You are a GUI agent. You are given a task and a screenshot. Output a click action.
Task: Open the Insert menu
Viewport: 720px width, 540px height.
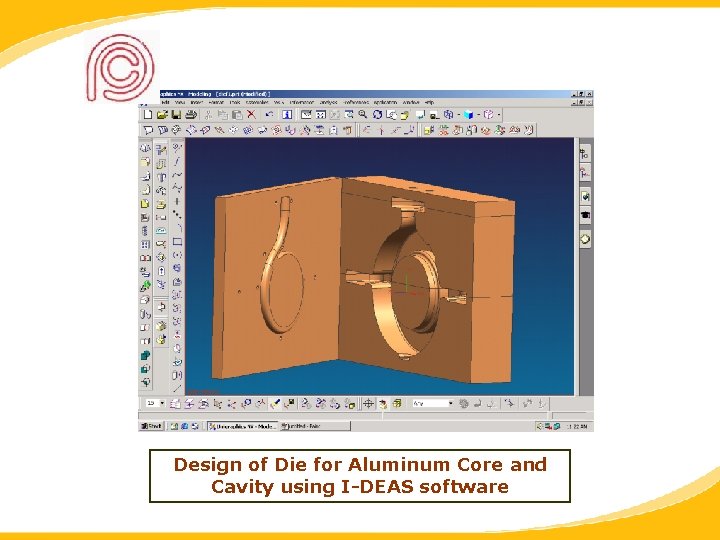[x=197, y=102]
